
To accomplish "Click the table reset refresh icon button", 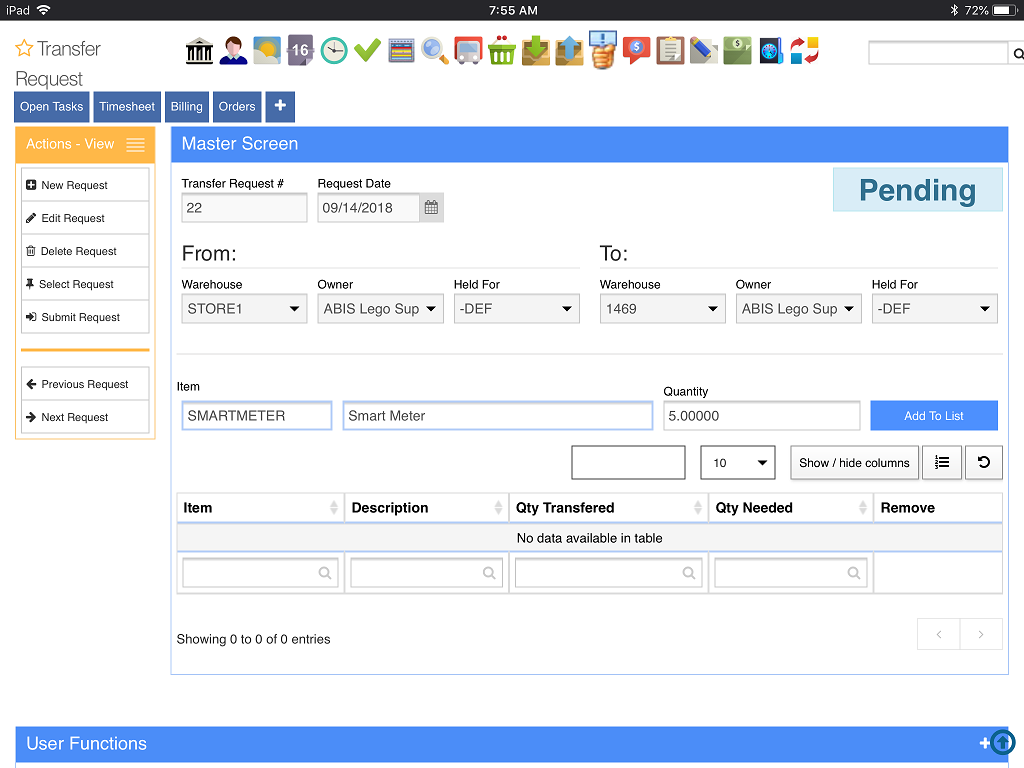I will (x=983, y=462).
